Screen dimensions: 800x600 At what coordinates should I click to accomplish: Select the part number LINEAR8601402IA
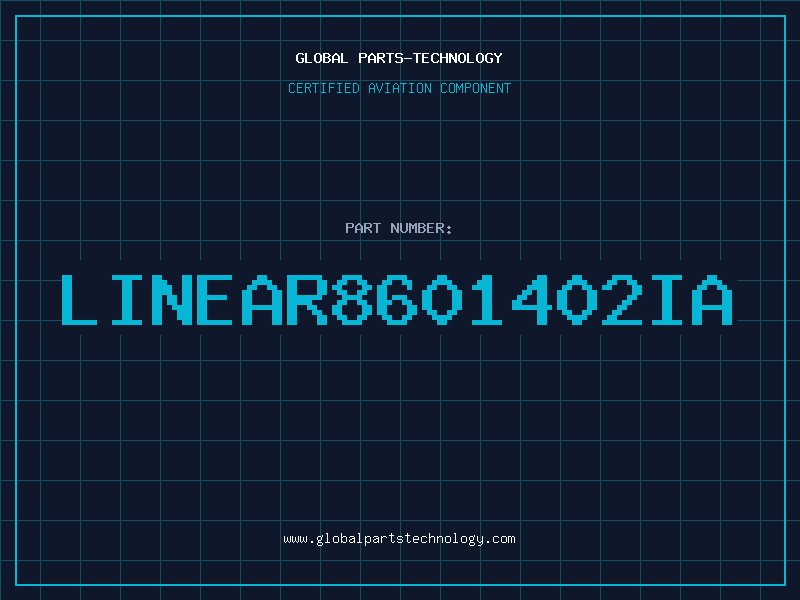tap(397, 299)
